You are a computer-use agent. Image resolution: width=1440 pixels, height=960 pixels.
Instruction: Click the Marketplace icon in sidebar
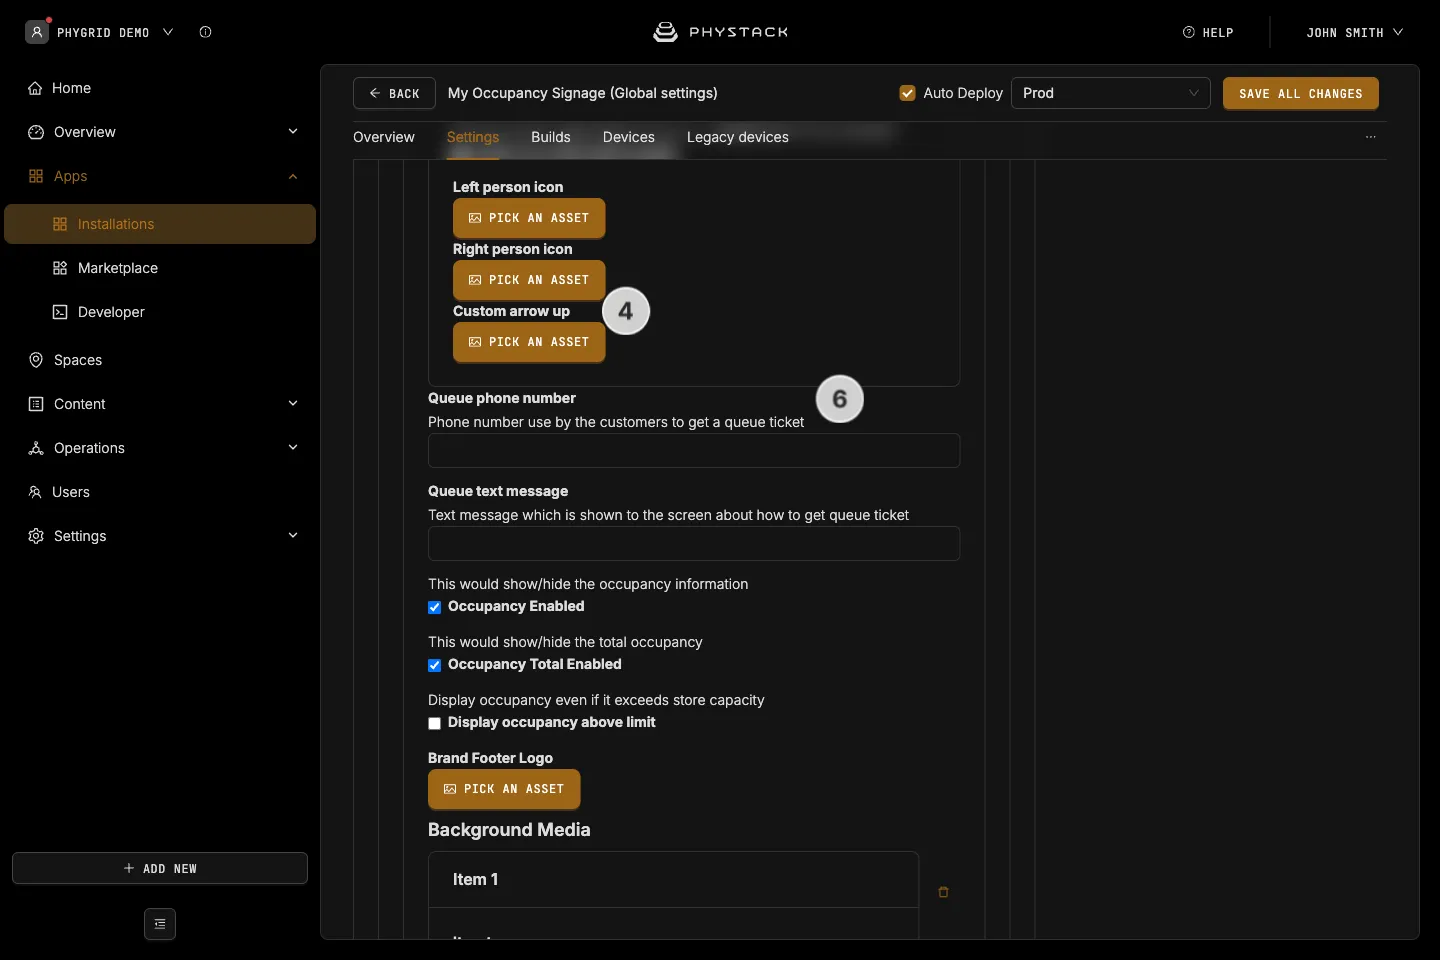pyautogui.click(x=60, y=268)
